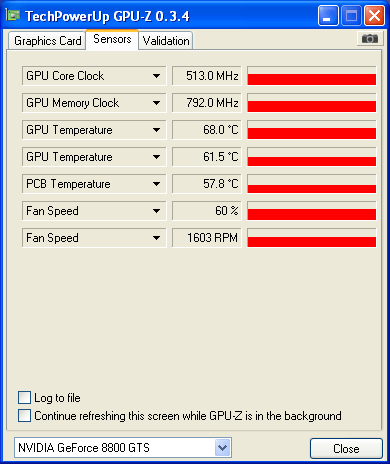Select the Sensors tab
This screenshot has width=390, height=464.
pyautogui.click(x=112, y=39)
